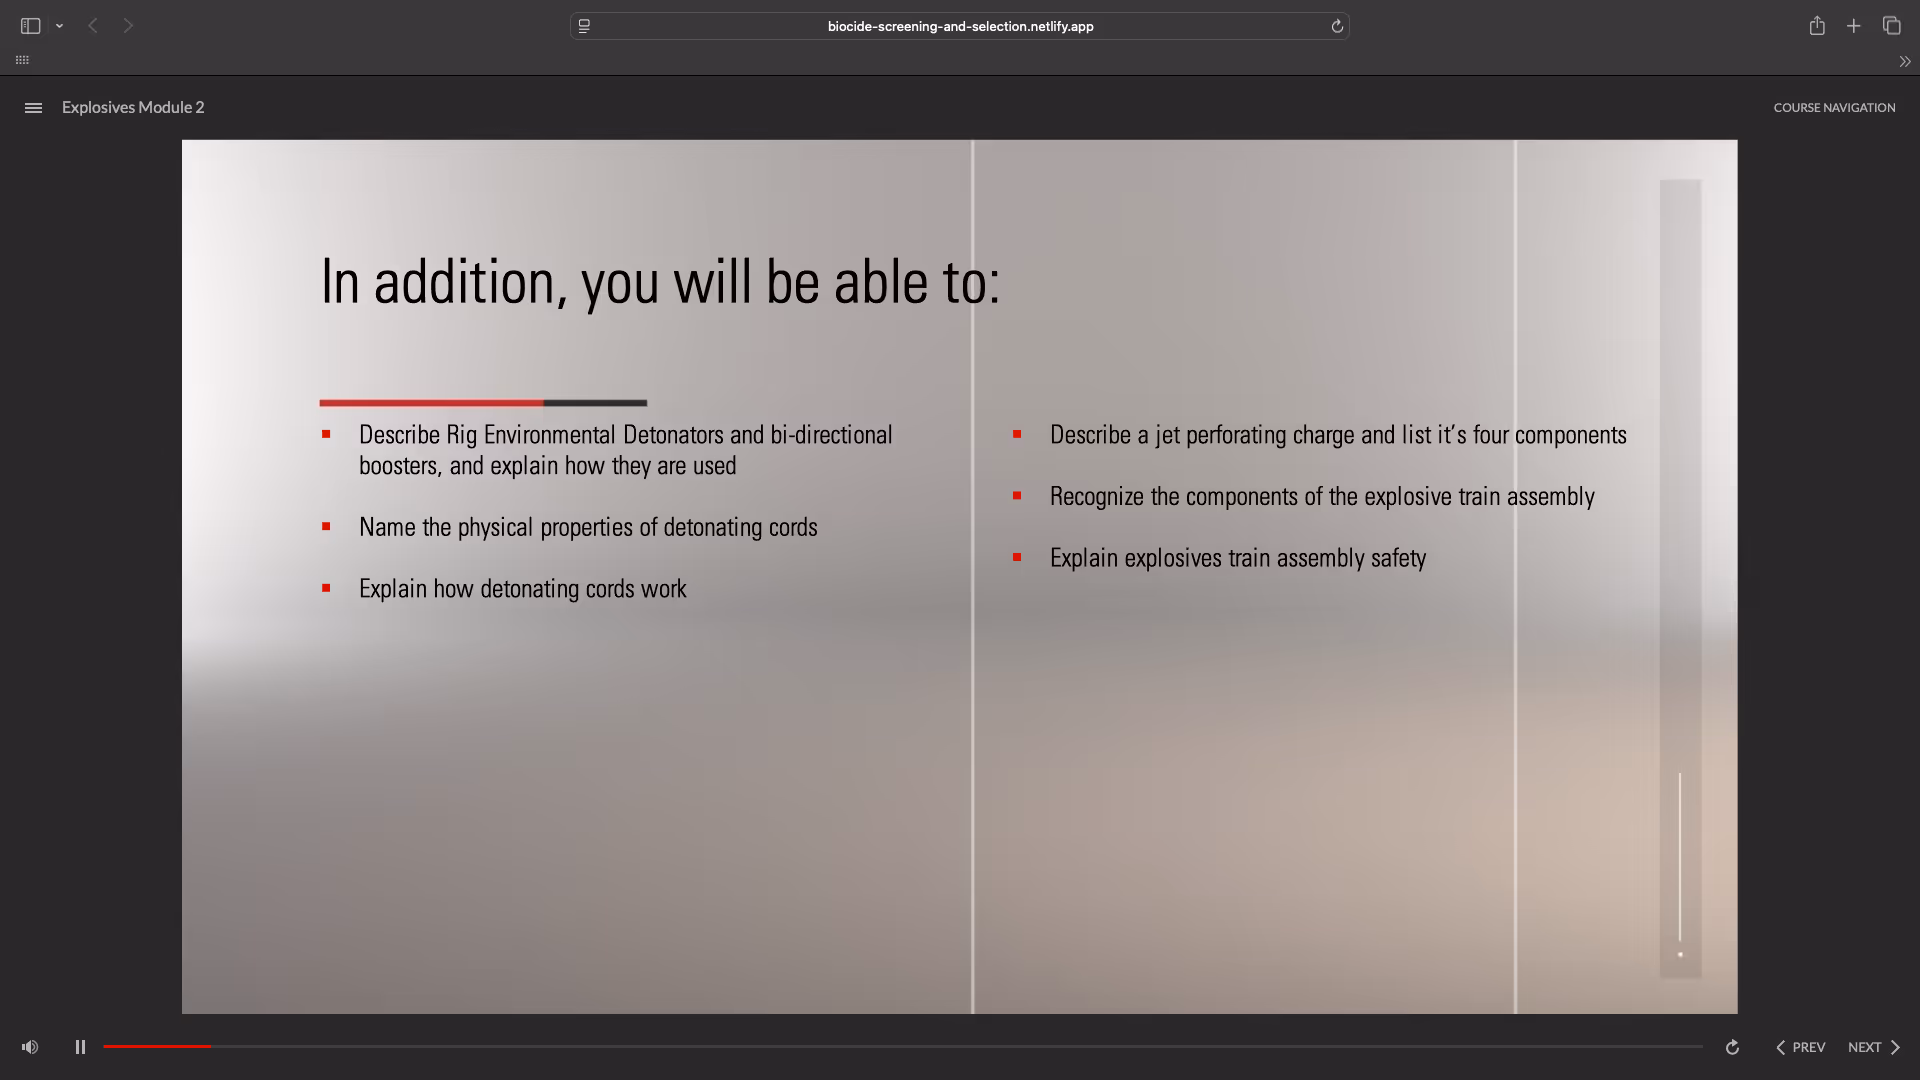Open the page settings icon in address bar
This screenshot has width=1920, height=1080.
coord(584,26)
